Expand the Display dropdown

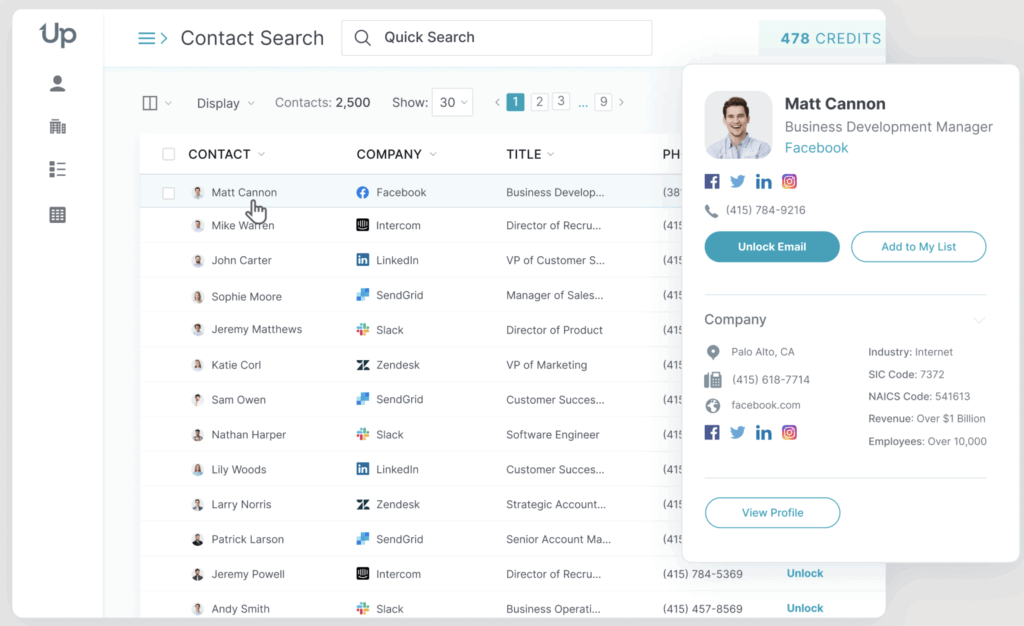225,103
